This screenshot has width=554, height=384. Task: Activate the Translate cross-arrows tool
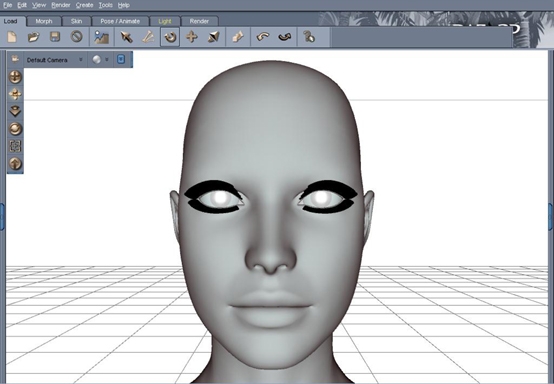pyautogui.click(x=192, y=37)
